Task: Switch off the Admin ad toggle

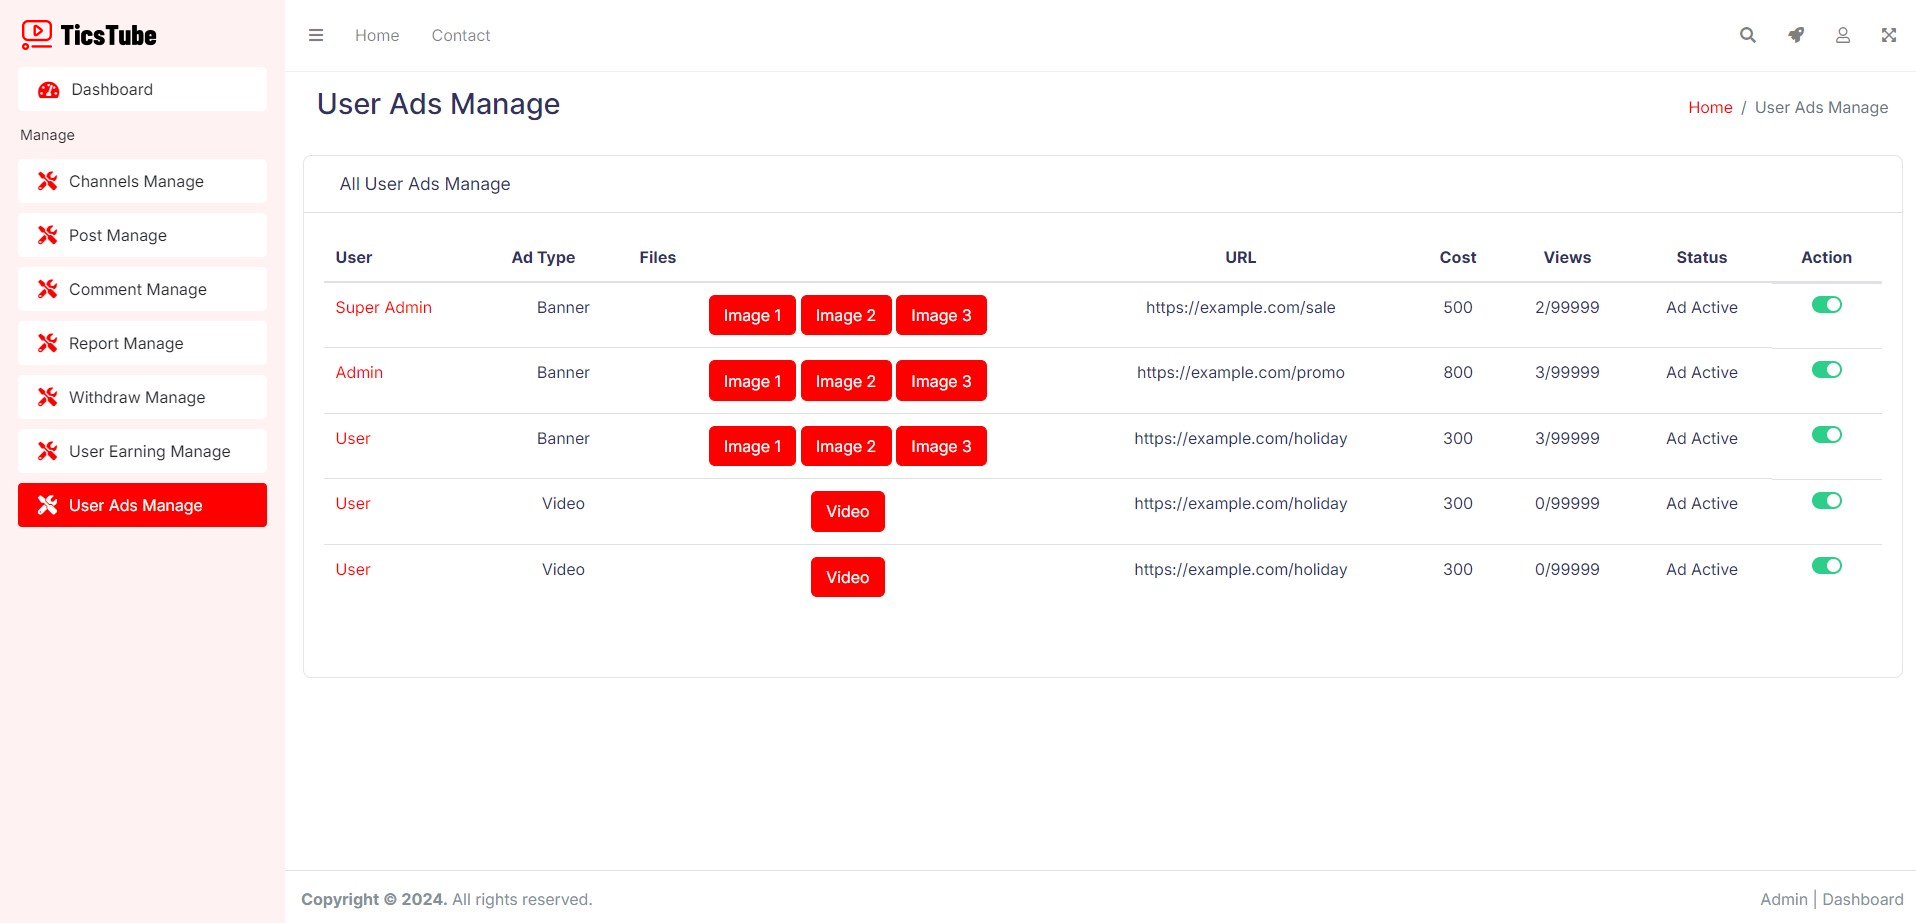Action: point(1826,370)
